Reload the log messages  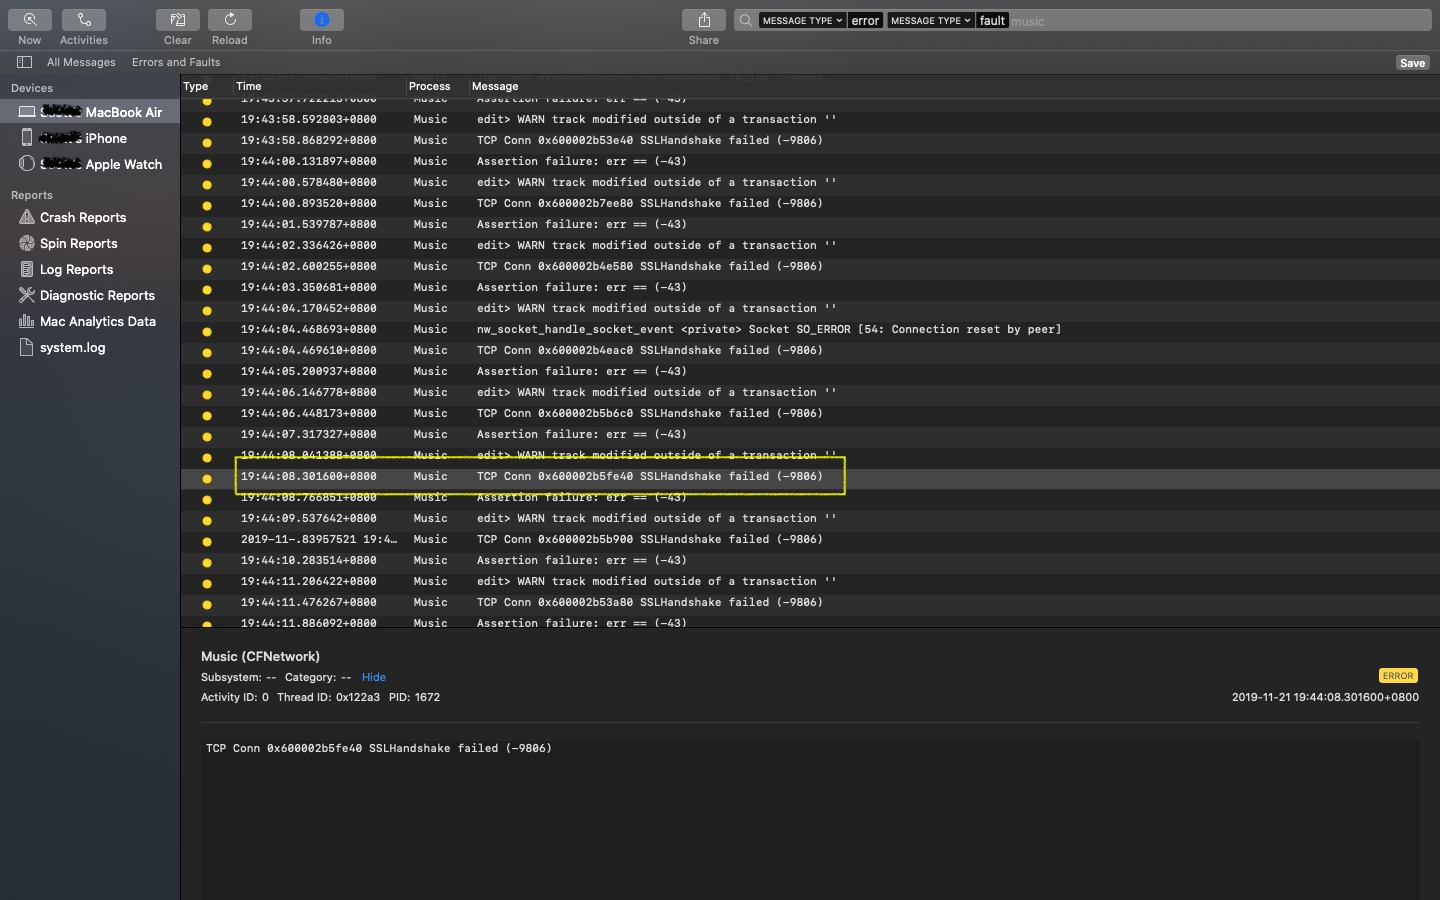(230, 20)
